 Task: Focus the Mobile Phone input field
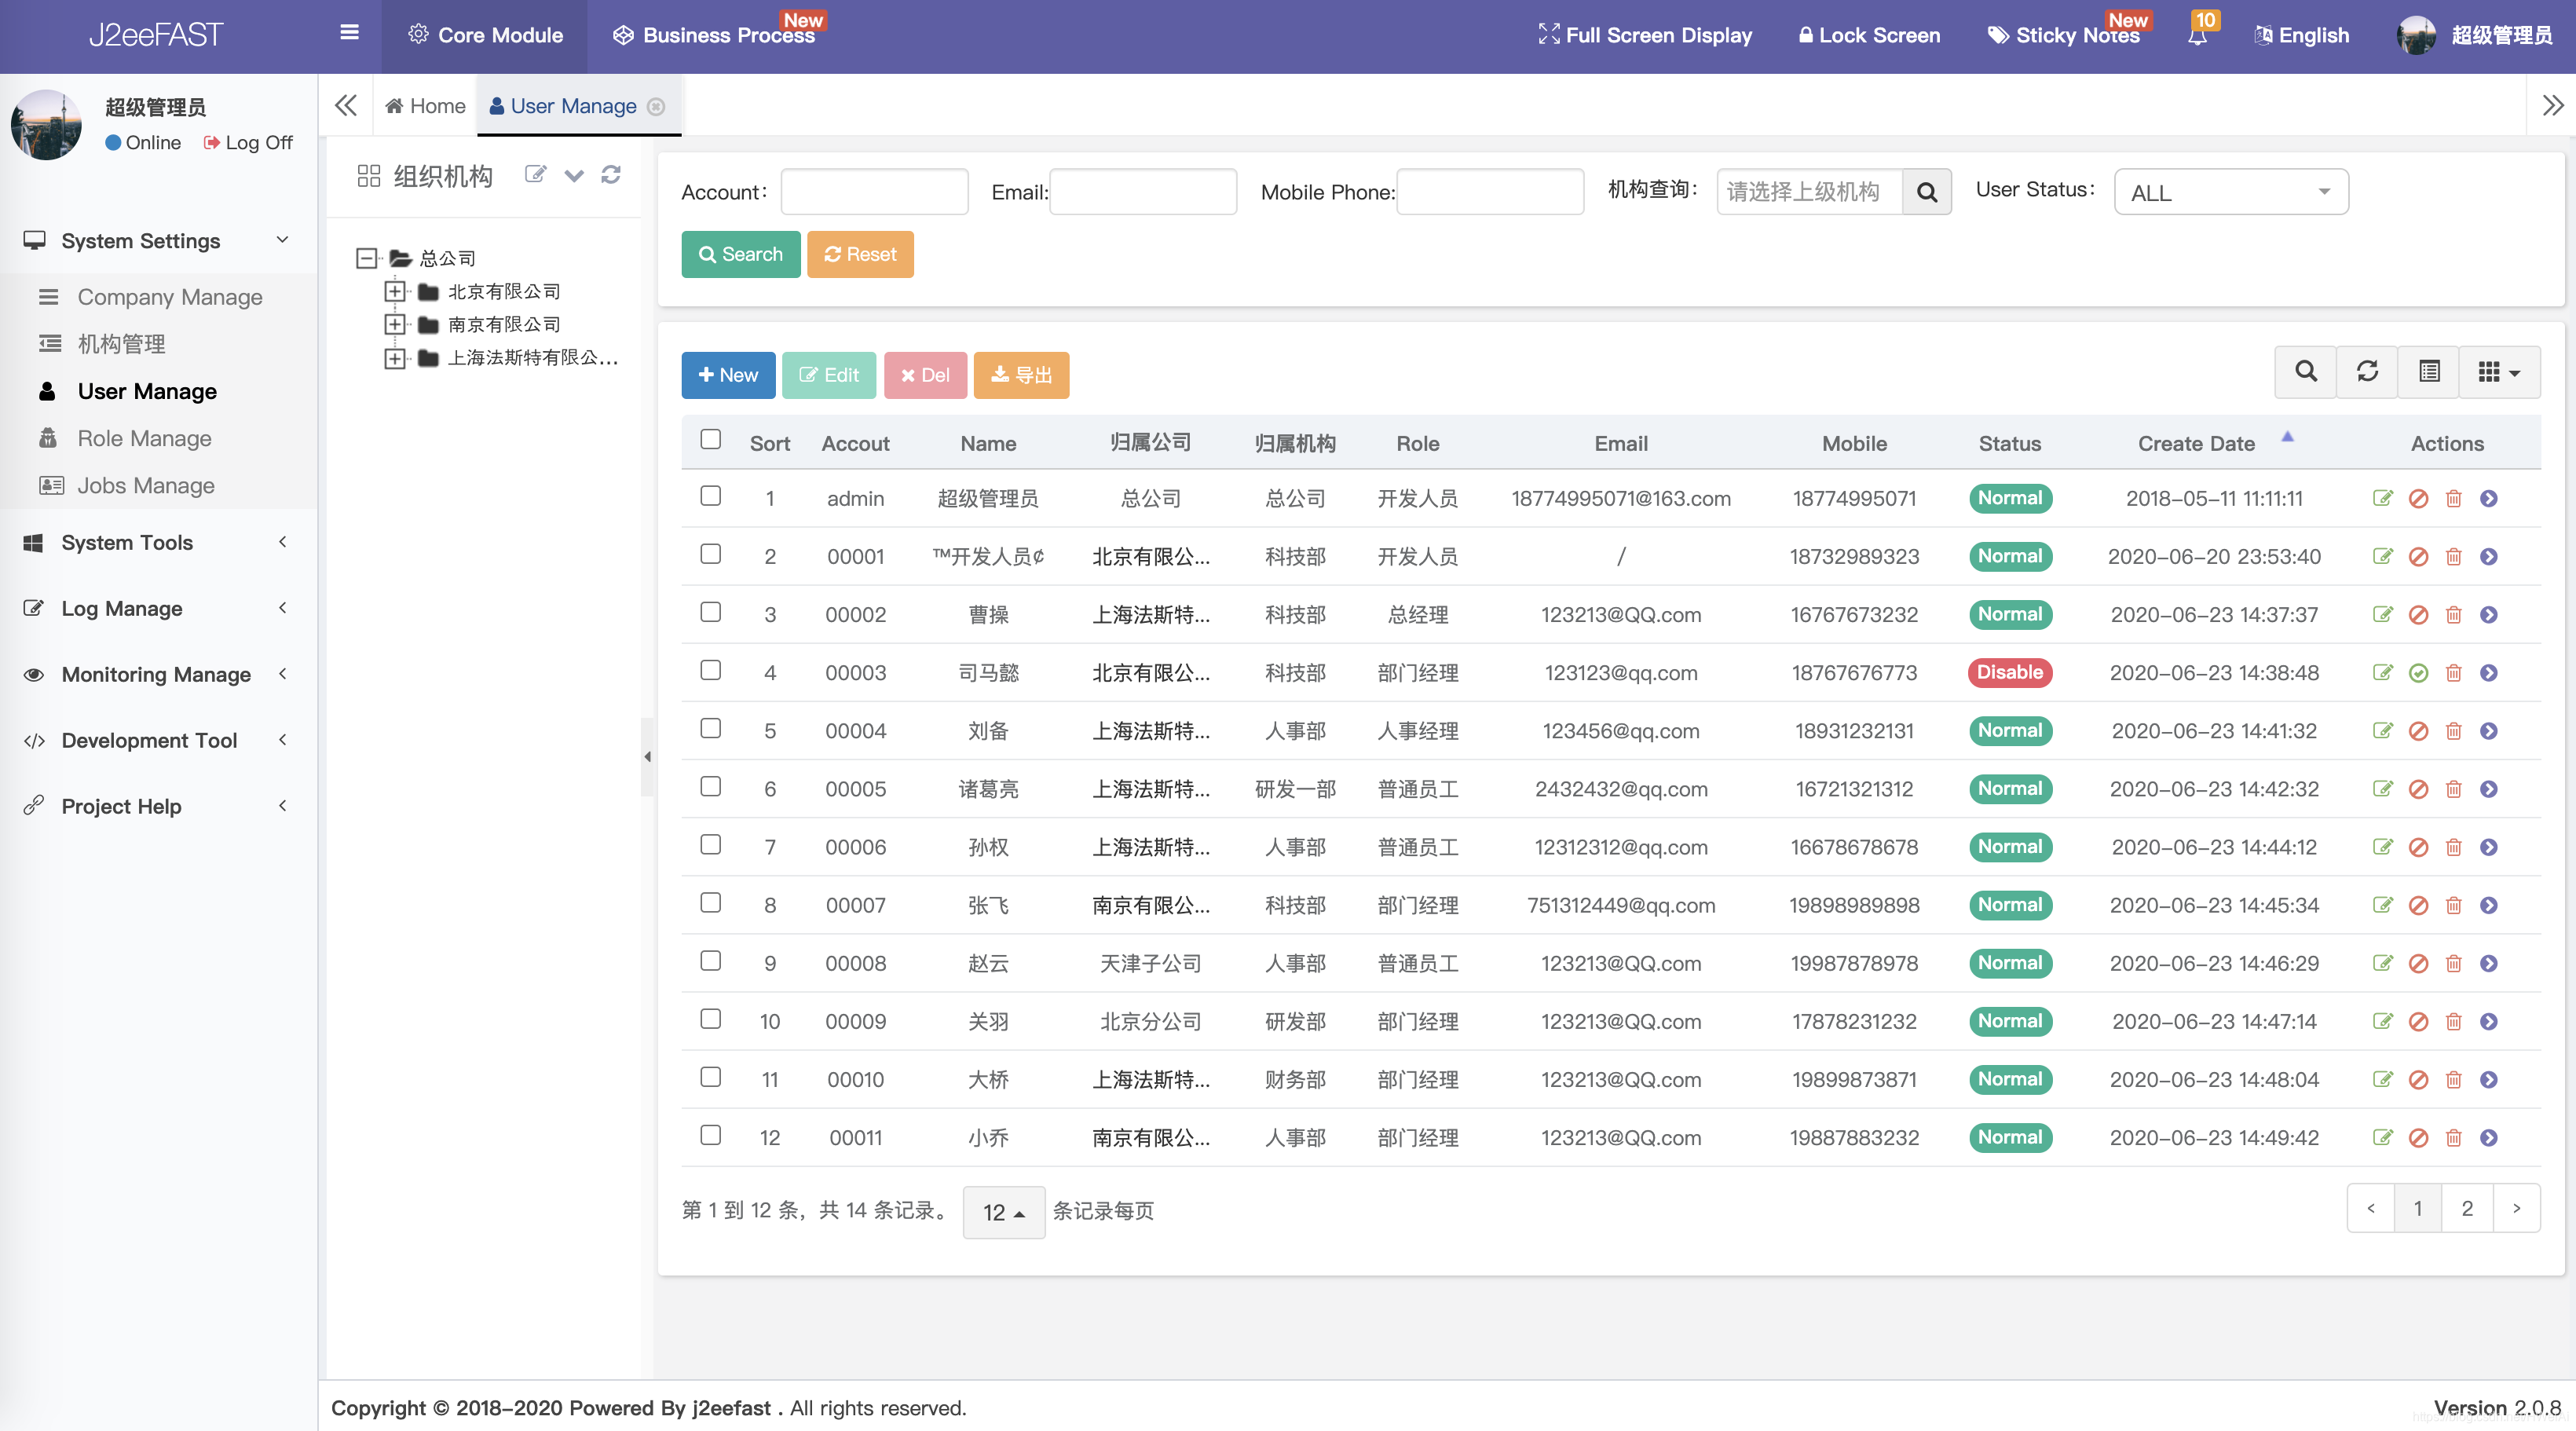1490,192
